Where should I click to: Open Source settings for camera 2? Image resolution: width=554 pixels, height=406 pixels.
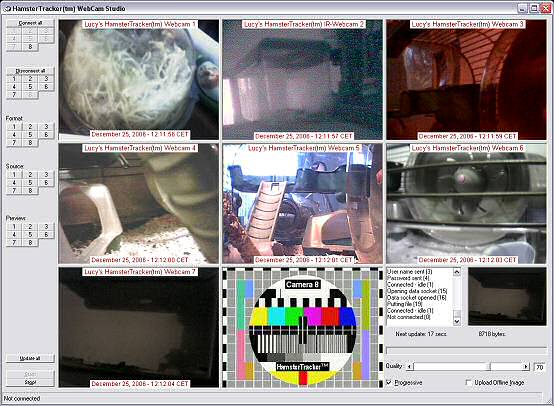tap(30, 175)
